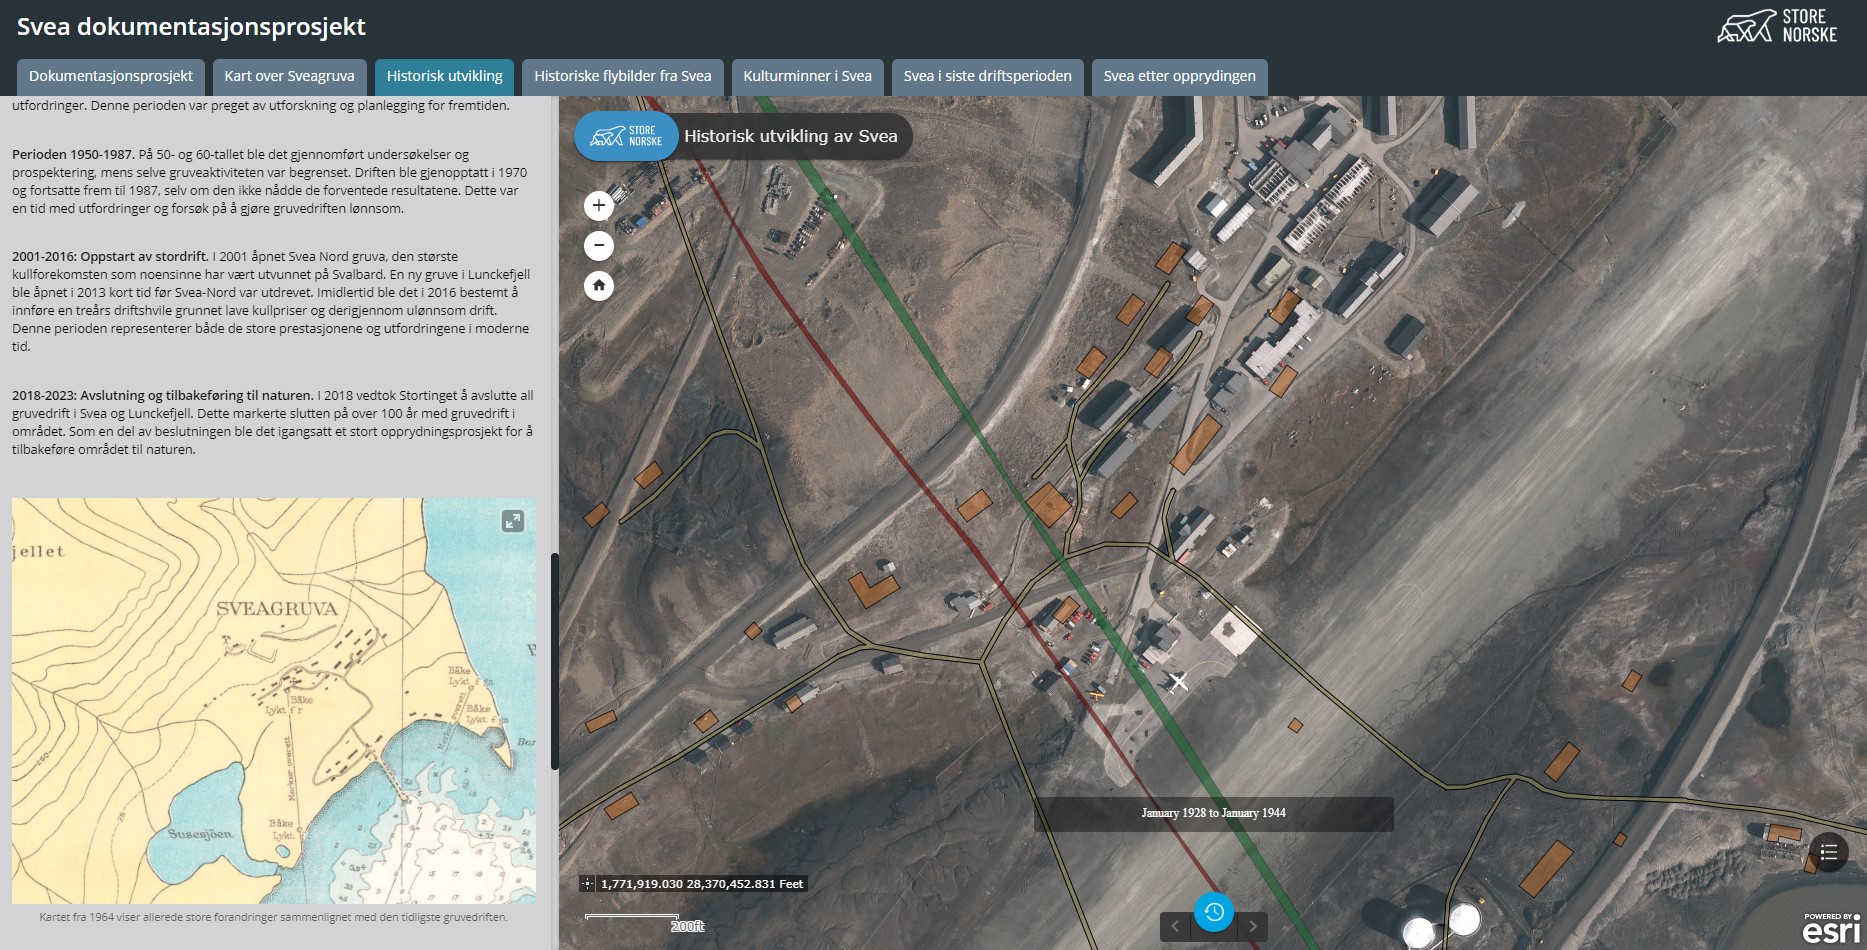The width and height of the screenshot is (1867, 950).
Task: Open the map legend list
Action: pos(1828,852)
